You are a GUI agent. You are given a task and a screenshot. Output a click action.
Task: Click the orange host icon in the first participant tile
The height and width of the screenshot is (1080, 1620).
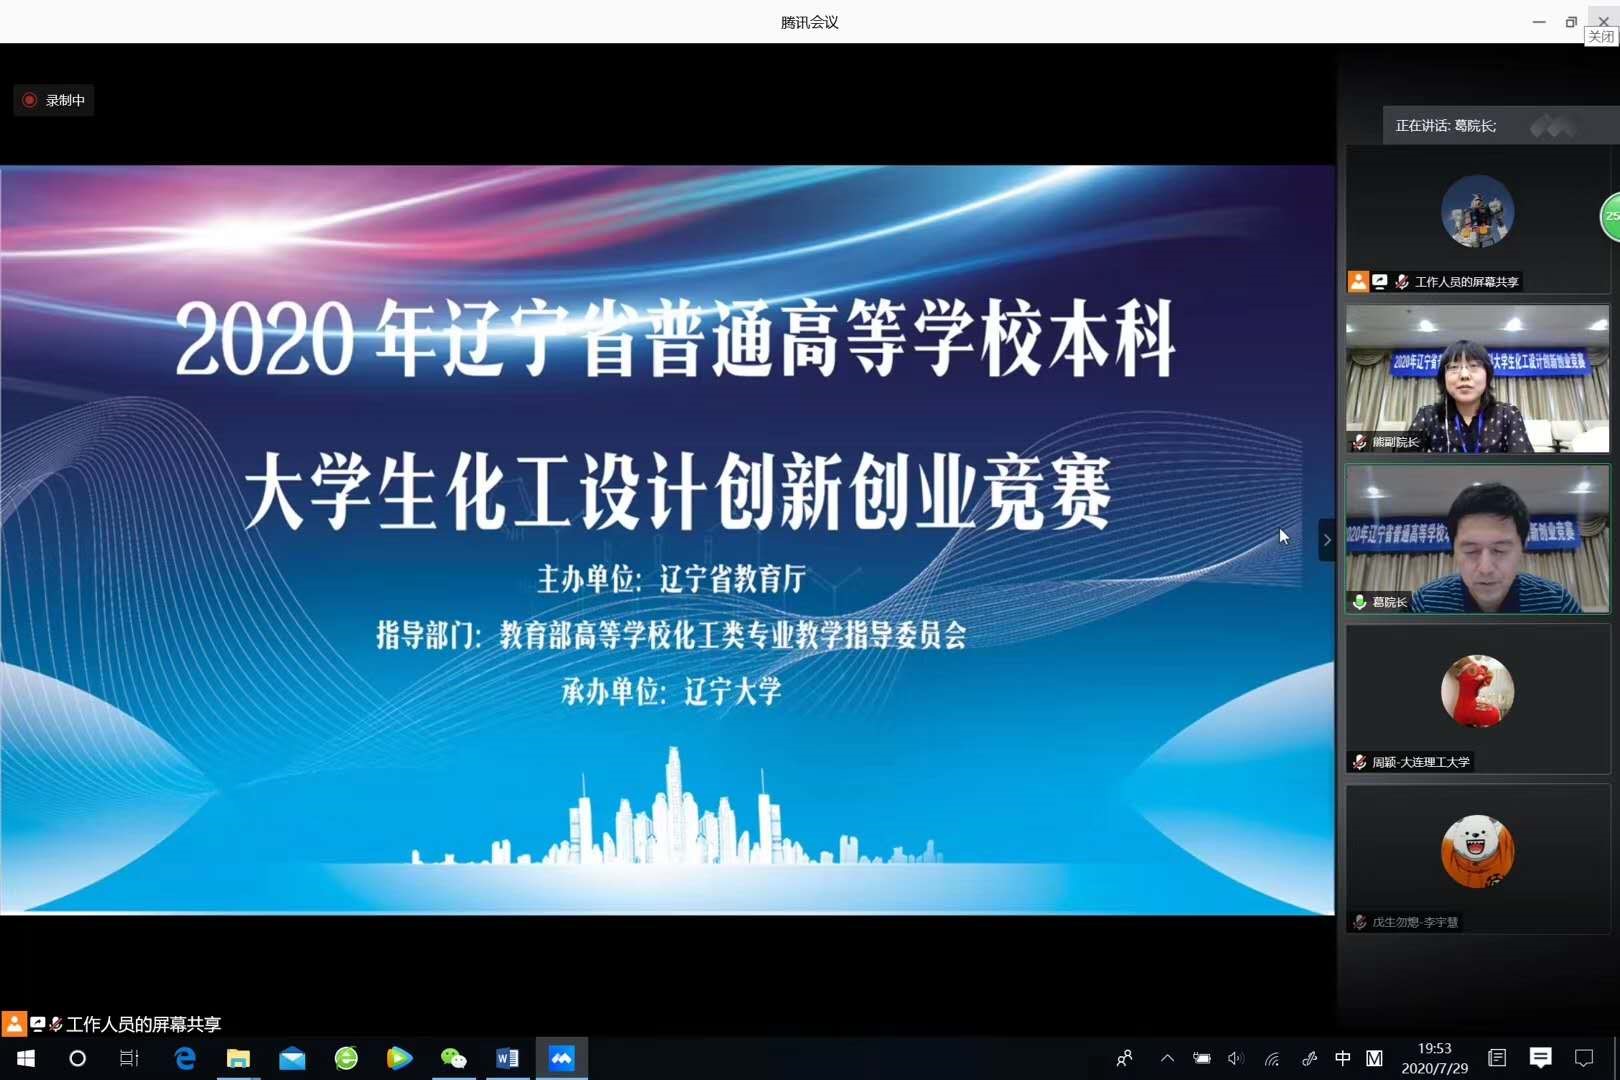pos(1358,282)
